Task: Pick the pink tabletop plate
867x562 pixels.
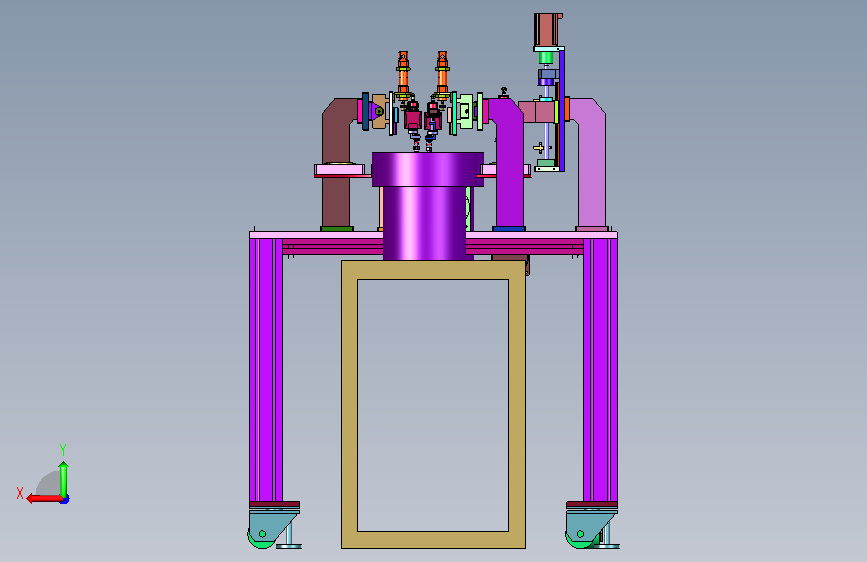Action: 433,235
